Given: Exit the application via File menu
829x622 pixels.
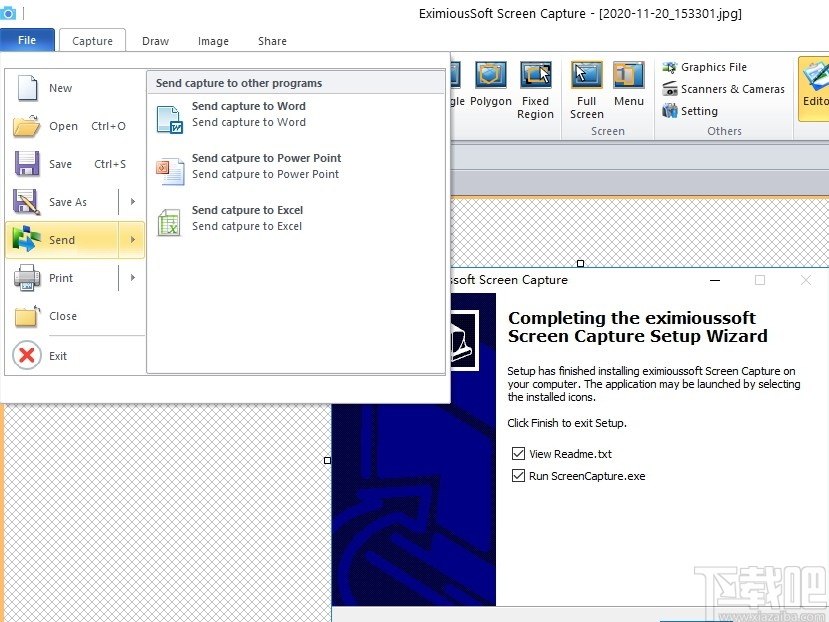Looking at the screenshot, I should (58, 355).
